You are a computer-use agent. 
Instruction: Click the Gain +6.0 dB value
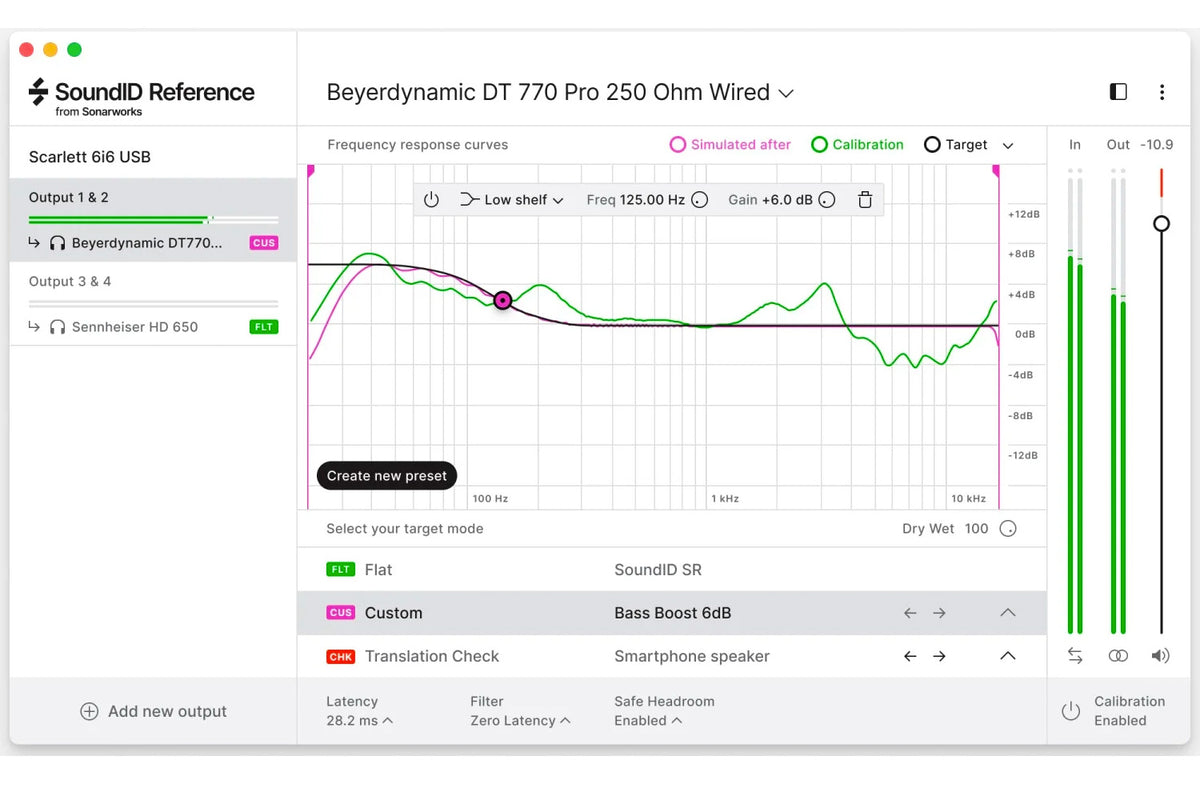coord(787,200)
